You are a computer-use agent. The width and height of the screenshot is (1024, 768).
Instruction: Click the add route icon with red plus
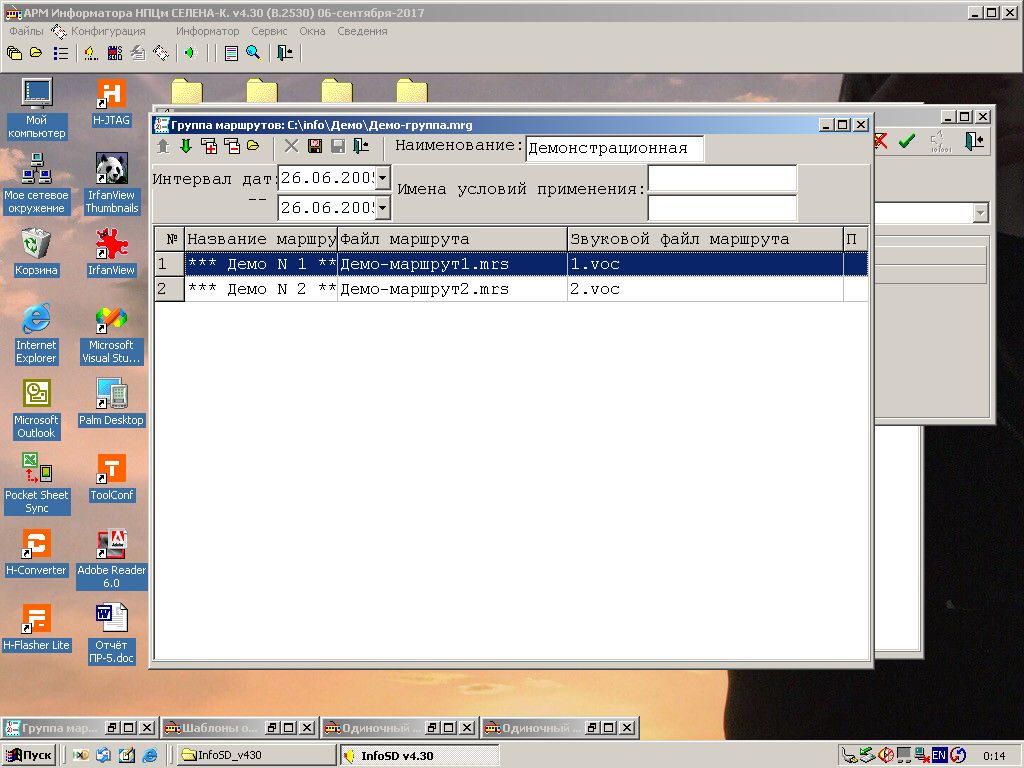tap(209, 146)
